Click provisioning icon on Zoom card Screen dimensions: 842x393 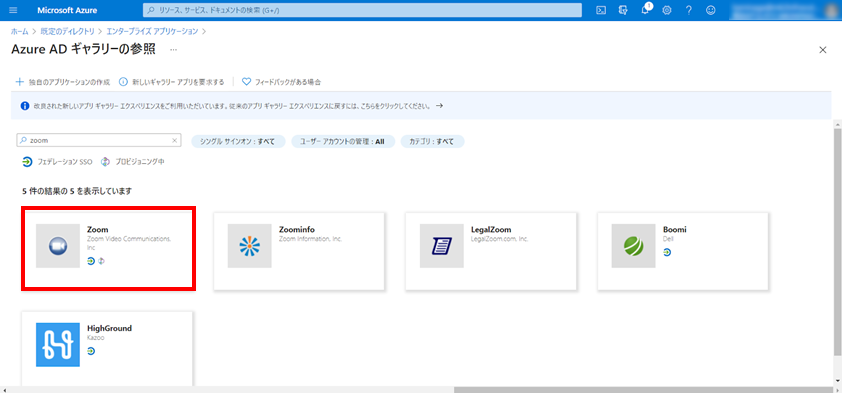coord(101,261)
